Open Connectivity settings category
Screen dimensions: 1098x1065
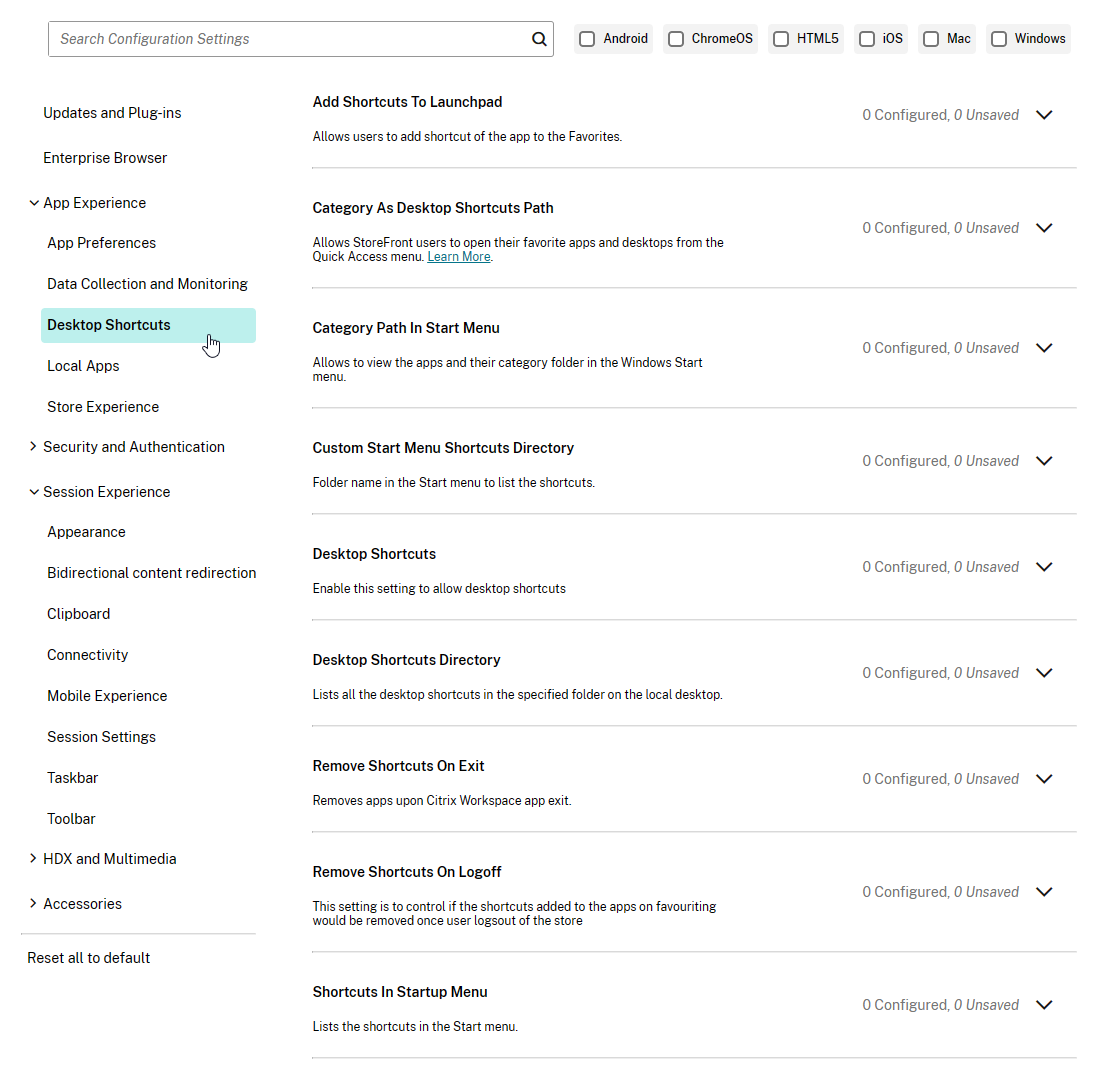coord(88,655)
